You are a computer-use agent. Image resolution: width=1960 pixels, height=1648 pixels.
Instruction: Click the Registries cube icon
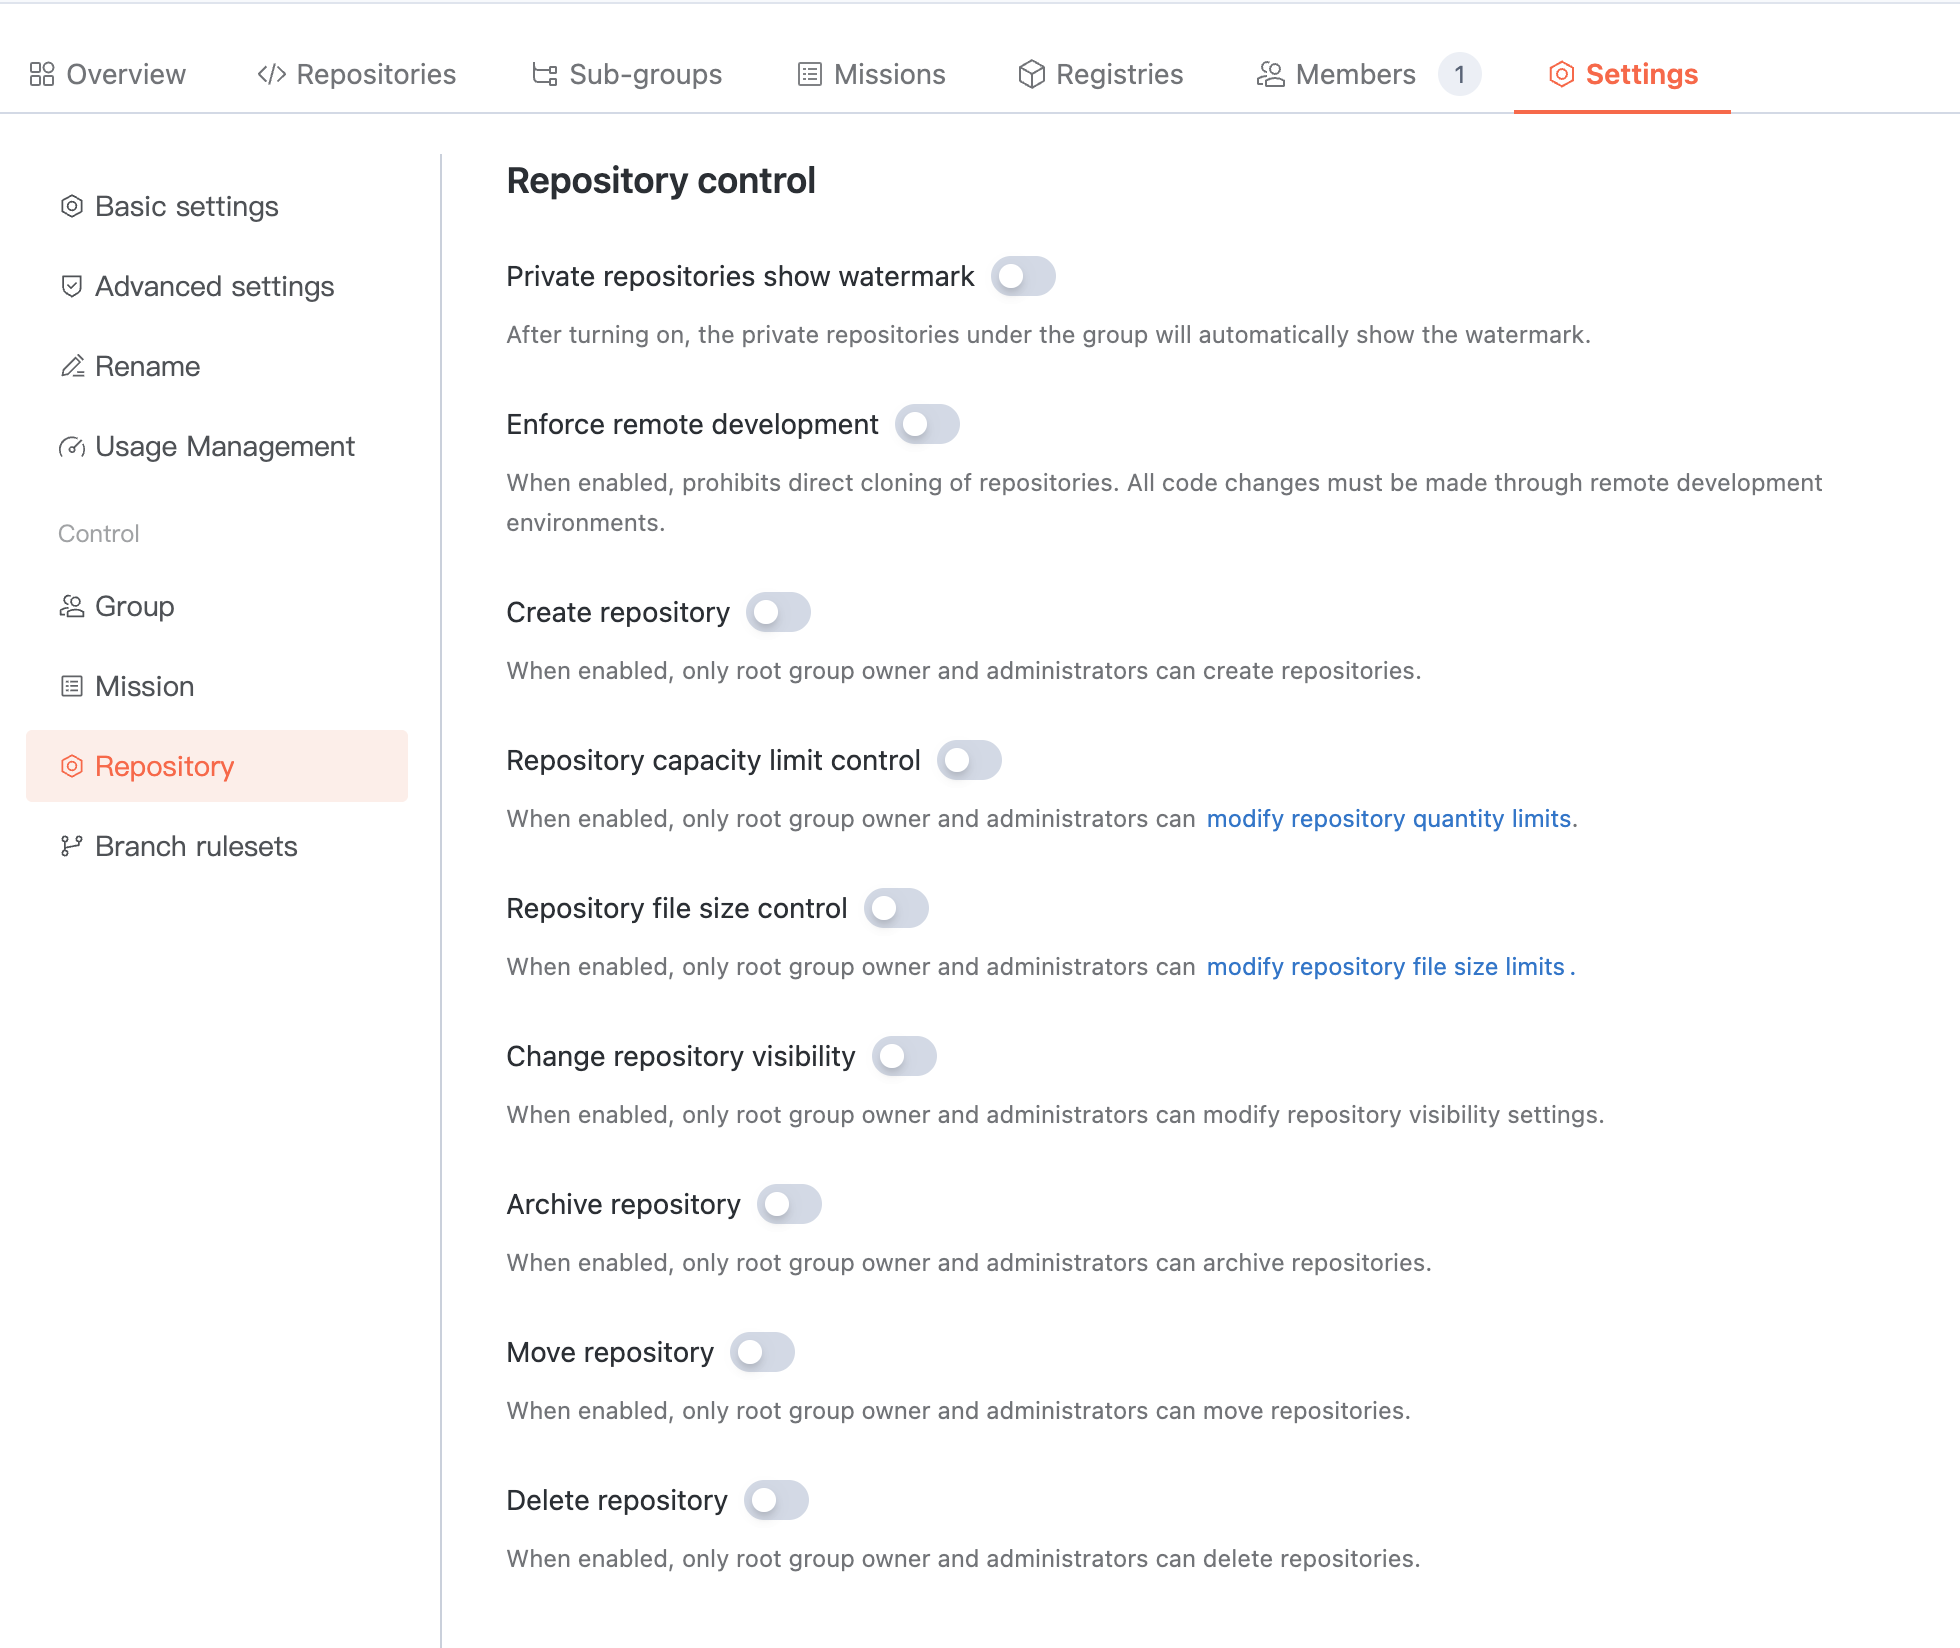click(x=1031, y=74)
